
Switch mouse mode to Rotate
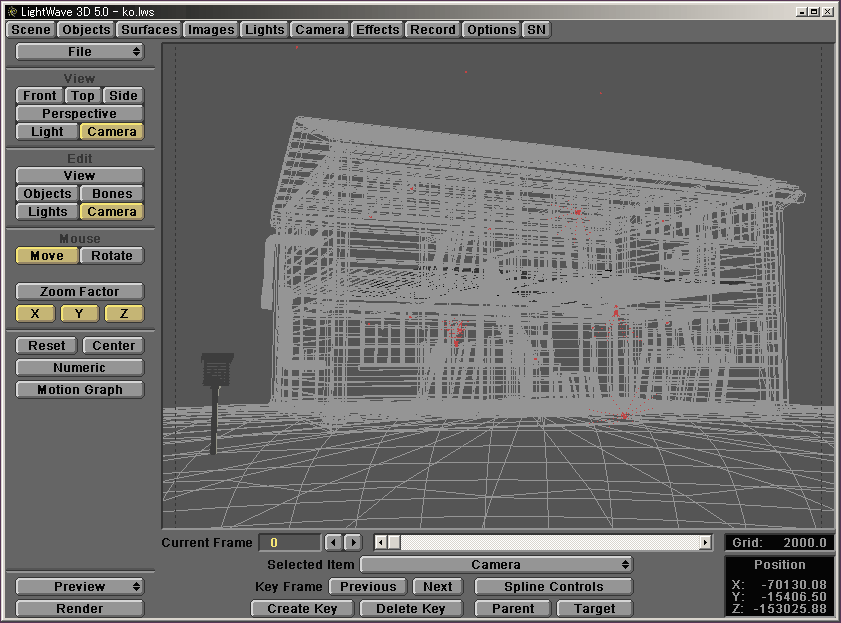112,256
